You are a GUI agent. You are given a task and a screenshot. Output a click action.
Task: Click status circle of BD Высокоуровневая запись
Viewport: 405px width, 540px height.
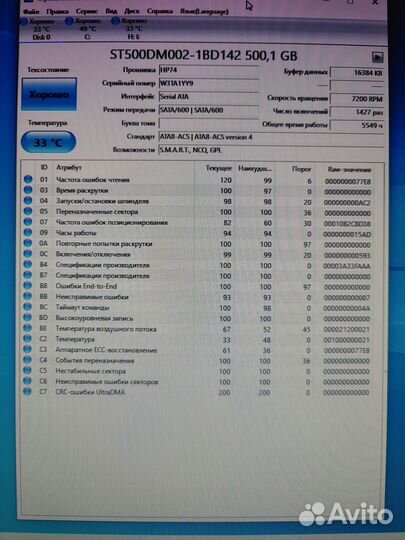coord(28,317)
